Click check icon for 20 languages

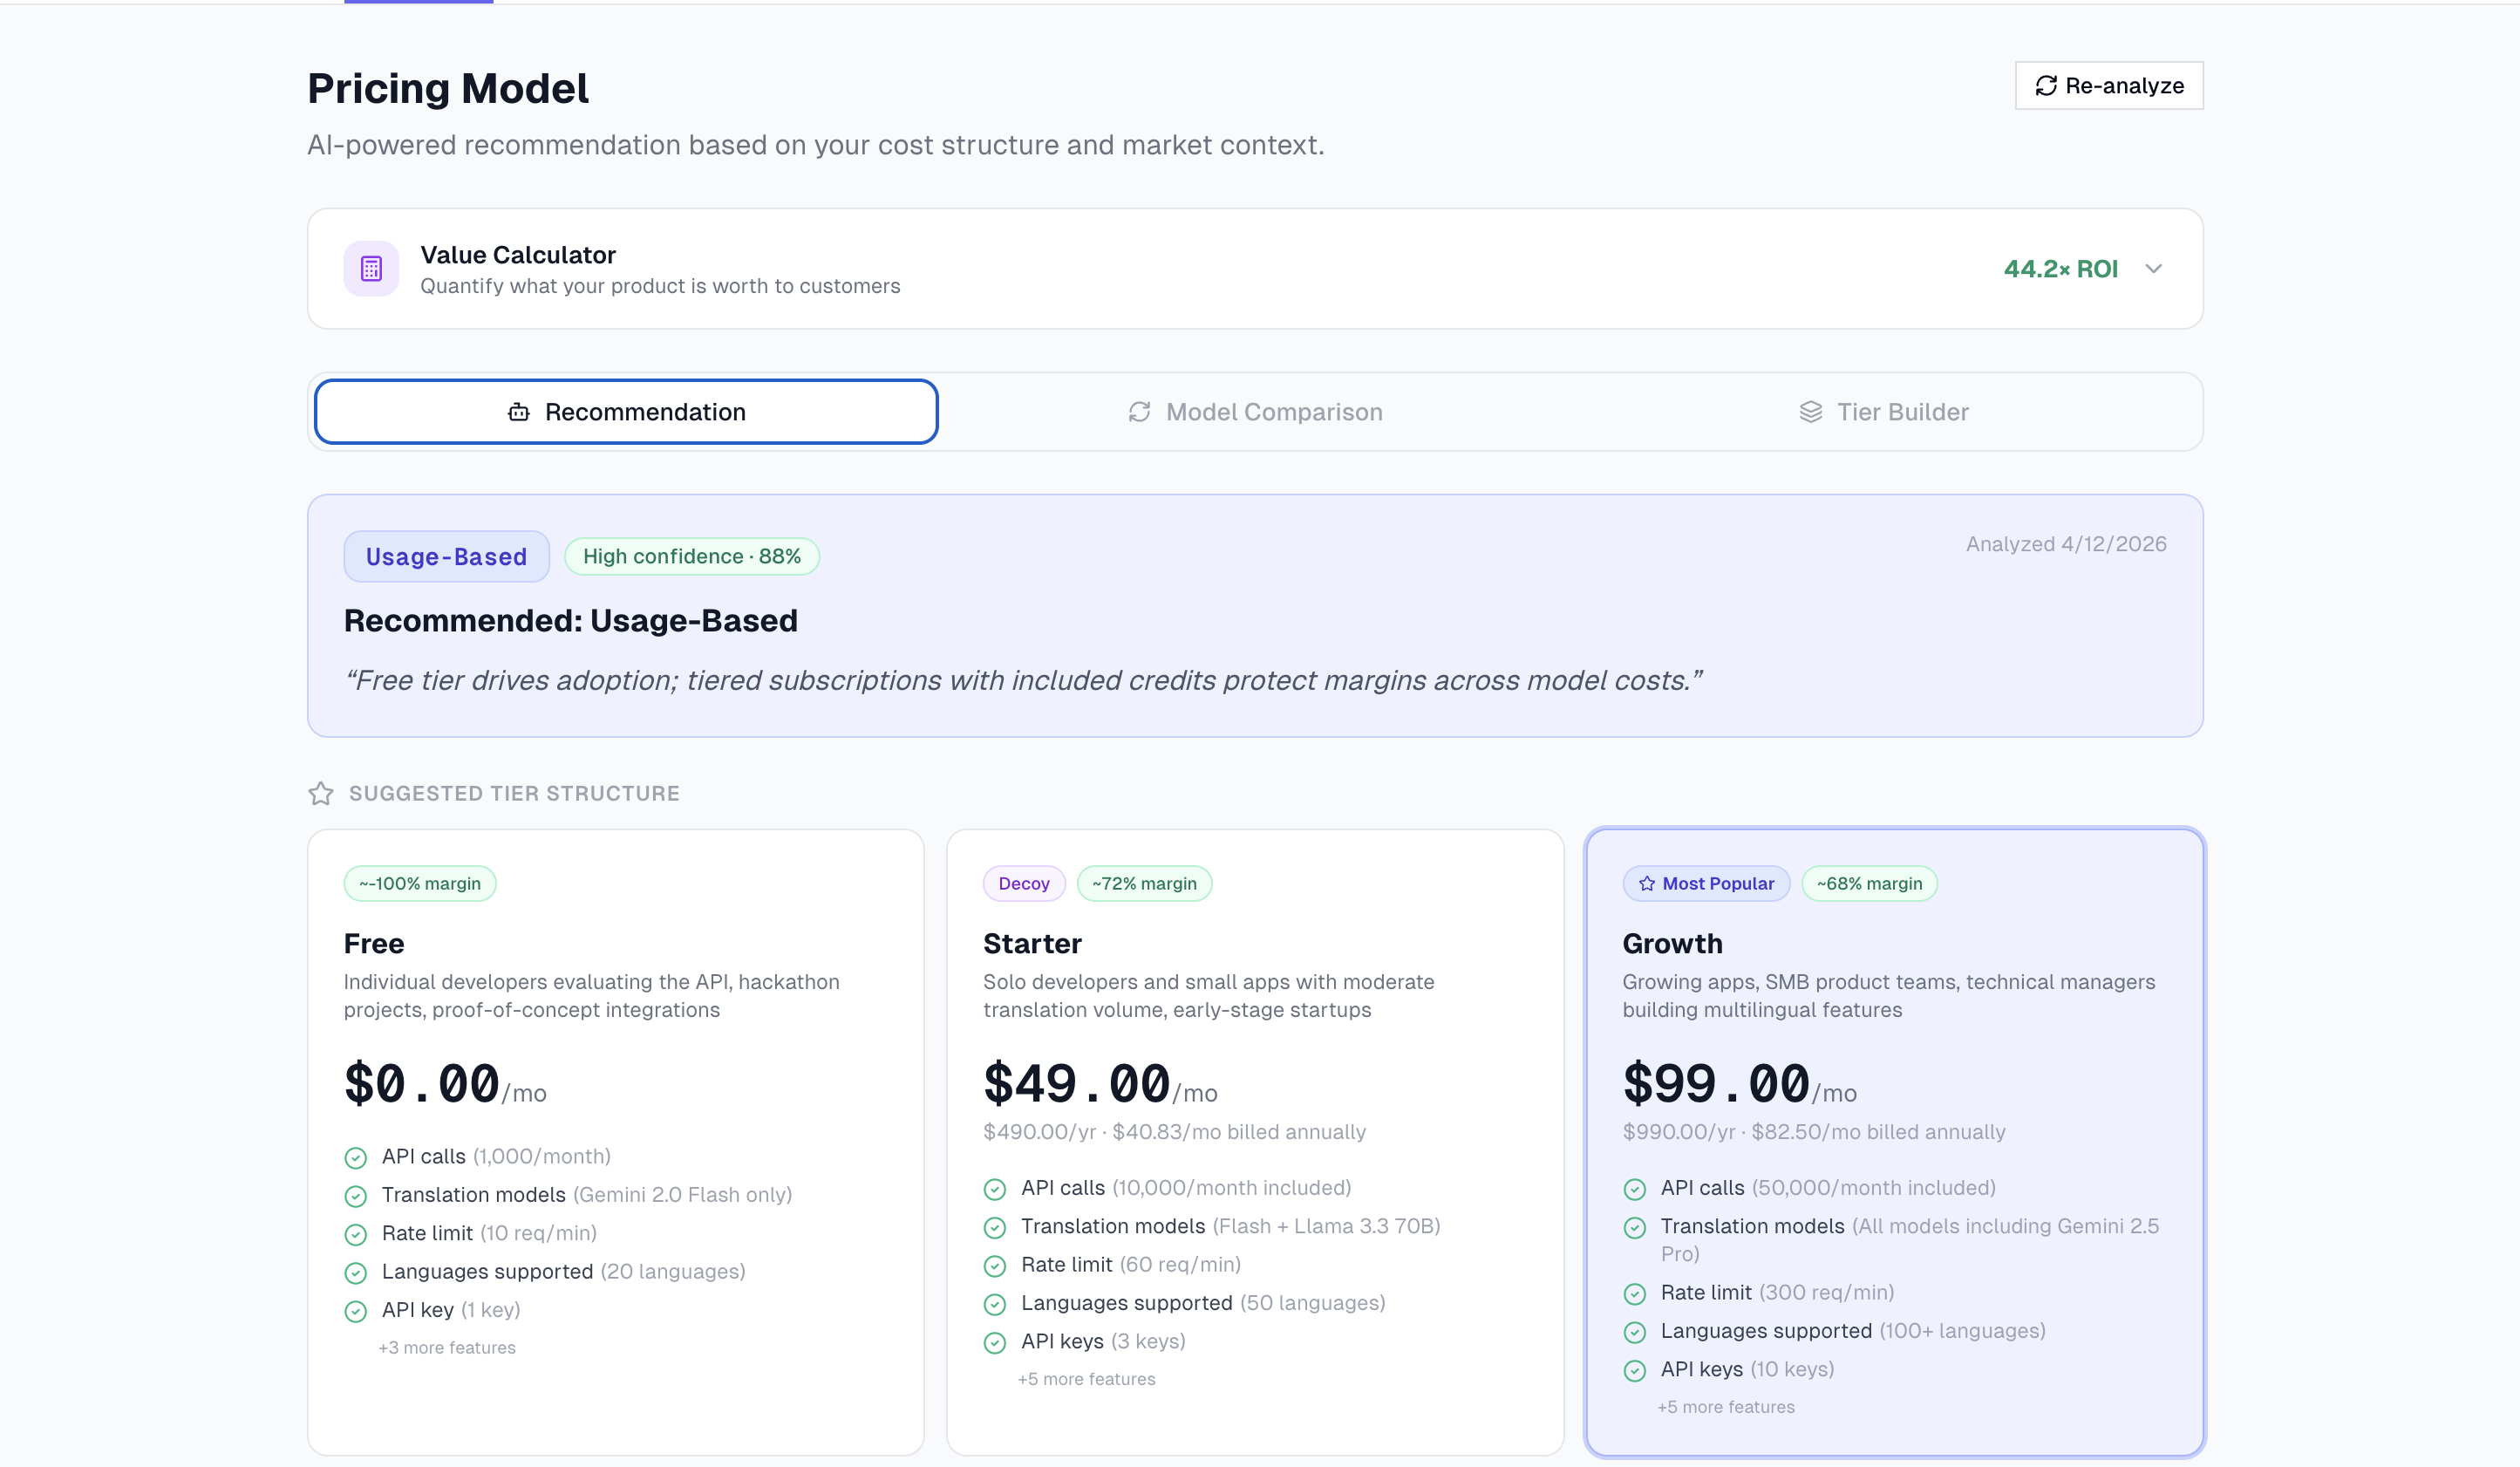click(x=355, y=1273)
